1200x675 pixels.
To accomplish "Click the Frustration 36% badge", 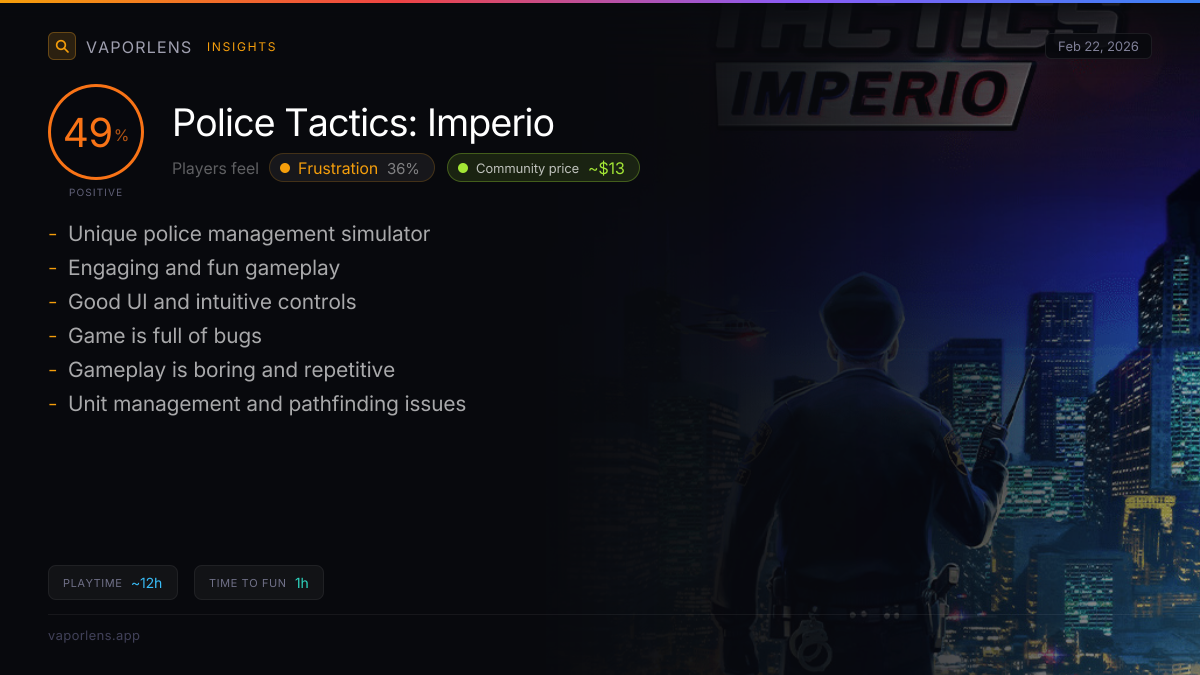I will click(x=352, y=168).
